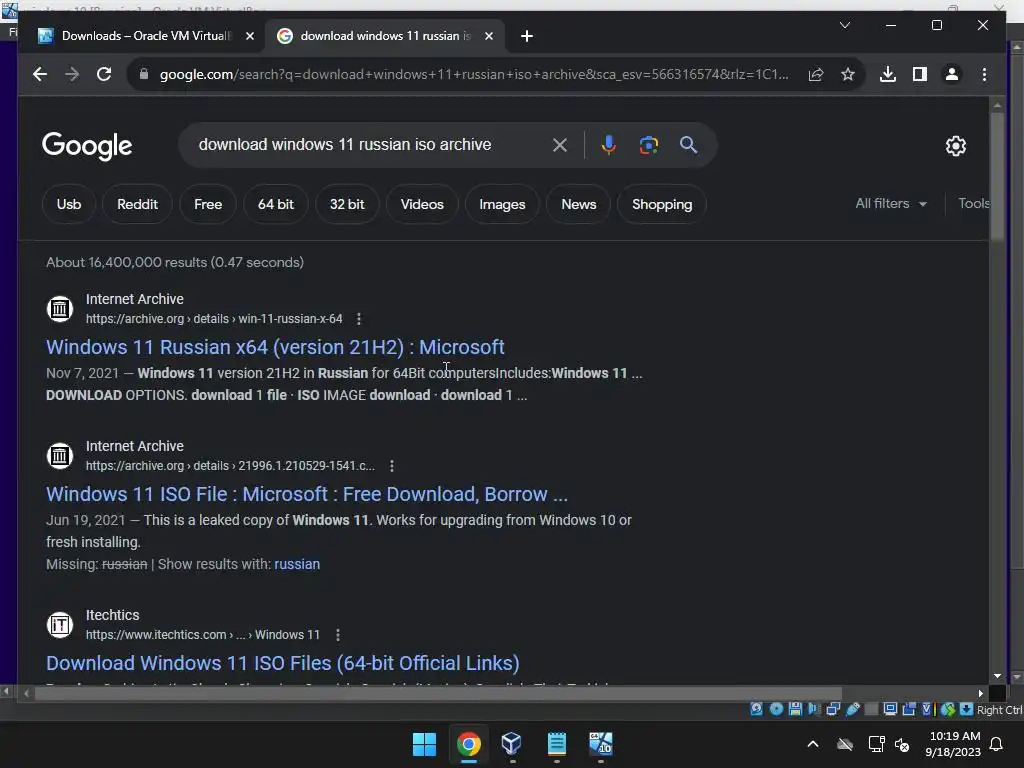View site info via the padlock icon

click(x=144, y=74)
